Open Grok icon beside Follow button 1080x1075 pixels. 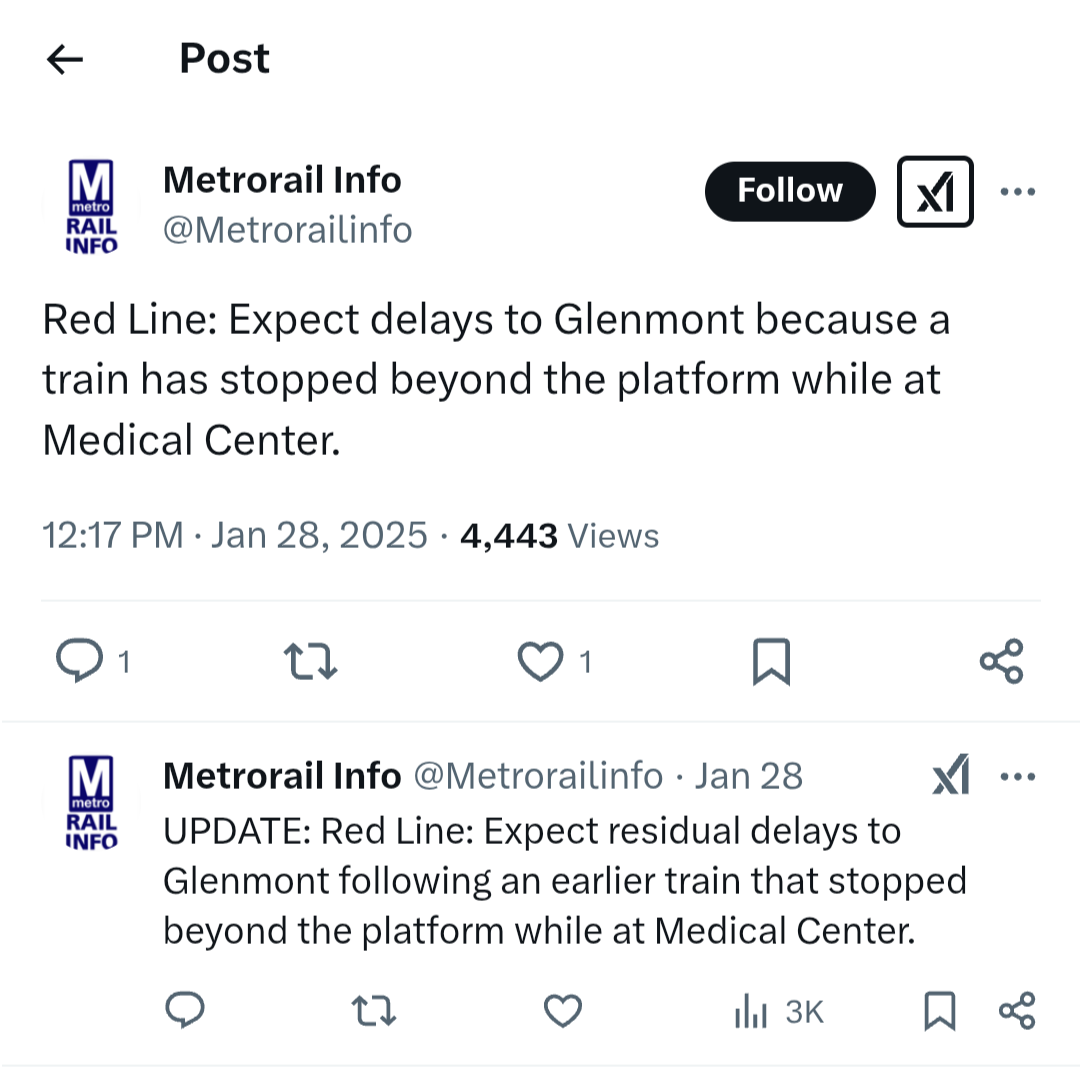tap(935, 192)
